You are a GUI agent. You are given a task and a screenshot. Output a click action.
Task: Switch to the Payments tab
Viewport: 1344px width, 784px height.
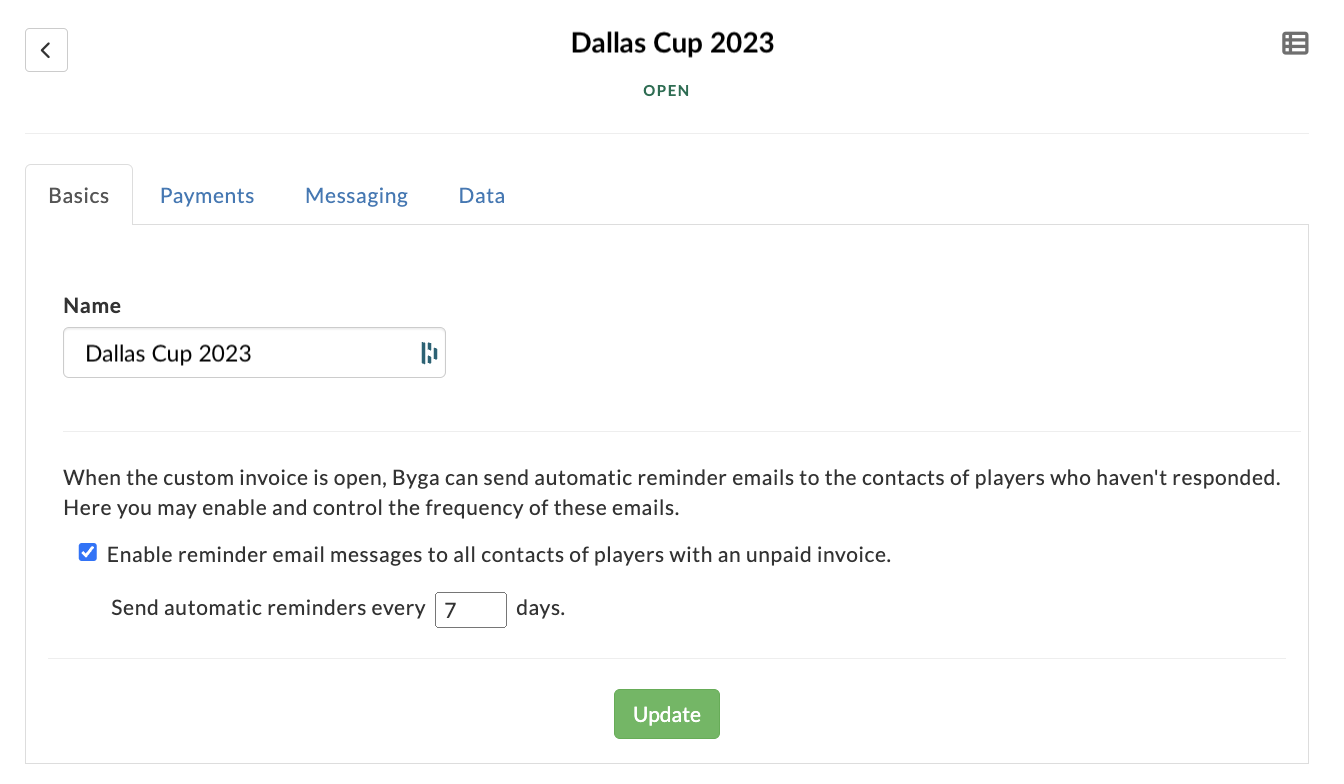point(207,196)
